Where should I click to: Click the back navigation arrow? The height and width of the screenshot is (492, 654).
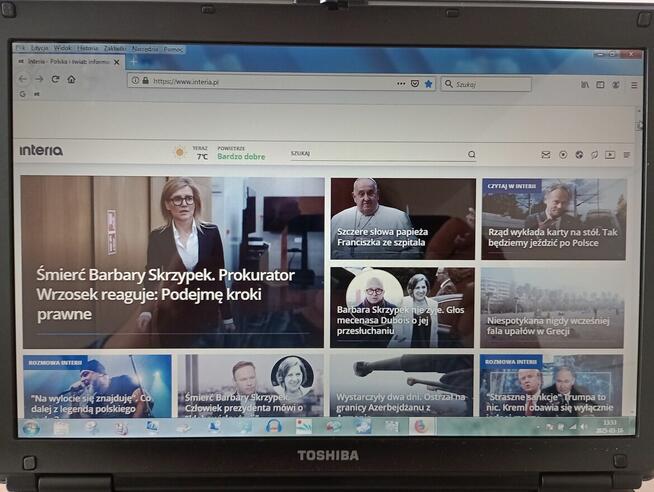23,79
